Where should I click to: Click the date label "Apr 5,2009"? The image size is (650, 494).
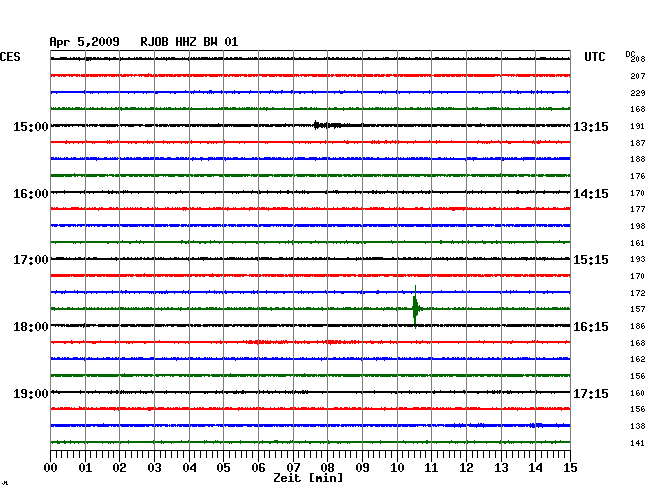85,42
